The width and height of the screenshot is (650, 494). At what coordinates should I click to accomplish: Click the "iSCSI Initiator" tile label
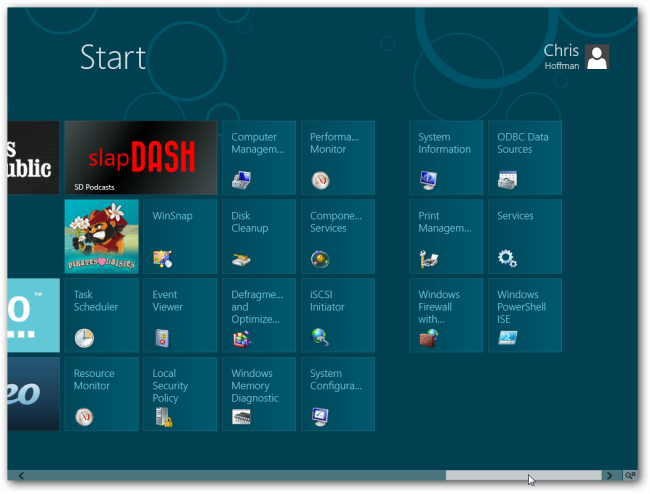point(327,300)
